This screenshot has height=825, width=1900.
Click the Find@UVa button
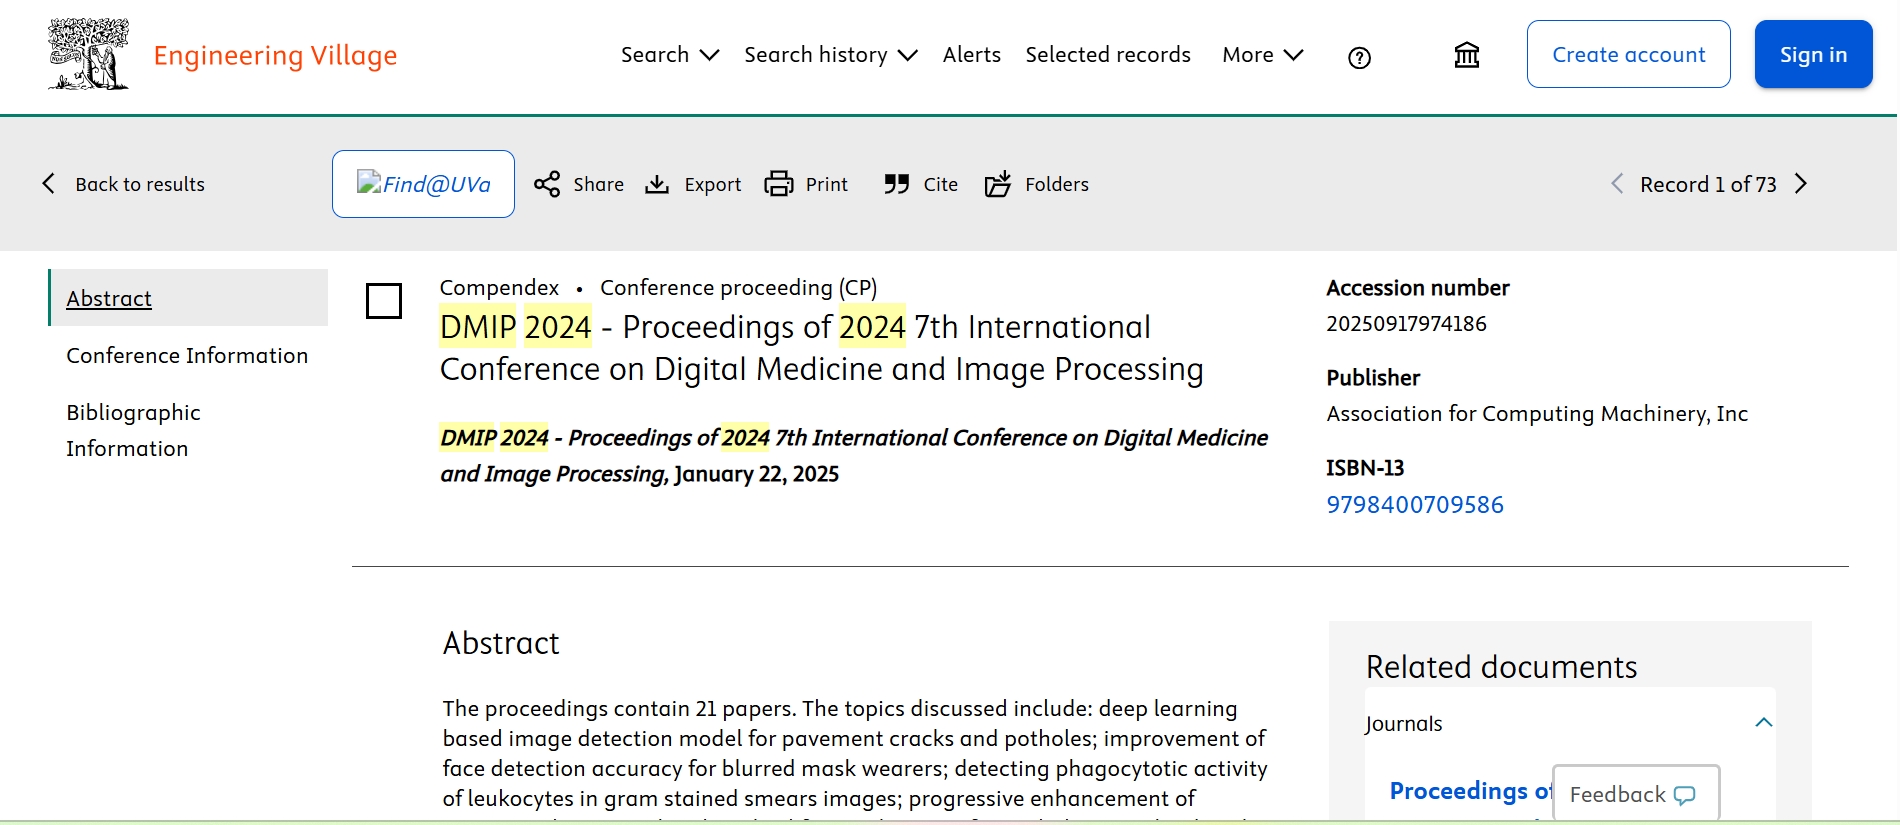click(423, 184)
